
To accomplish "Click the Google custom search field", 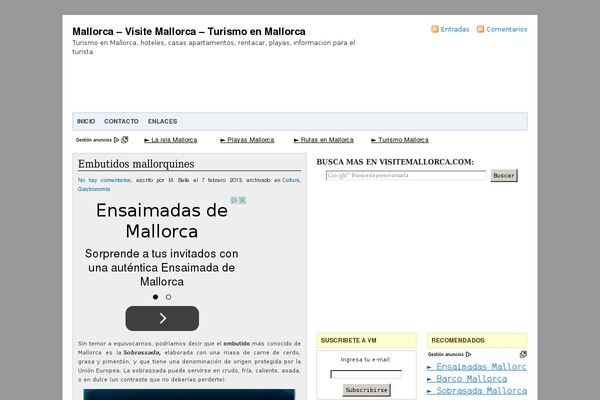I will 406,175.
